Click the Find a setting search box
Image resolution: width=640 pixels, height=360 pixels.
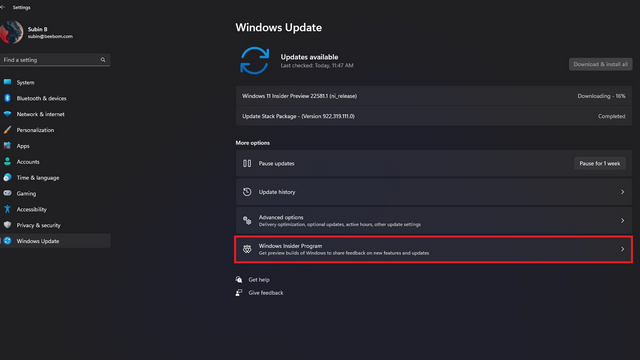click(55, 60)
